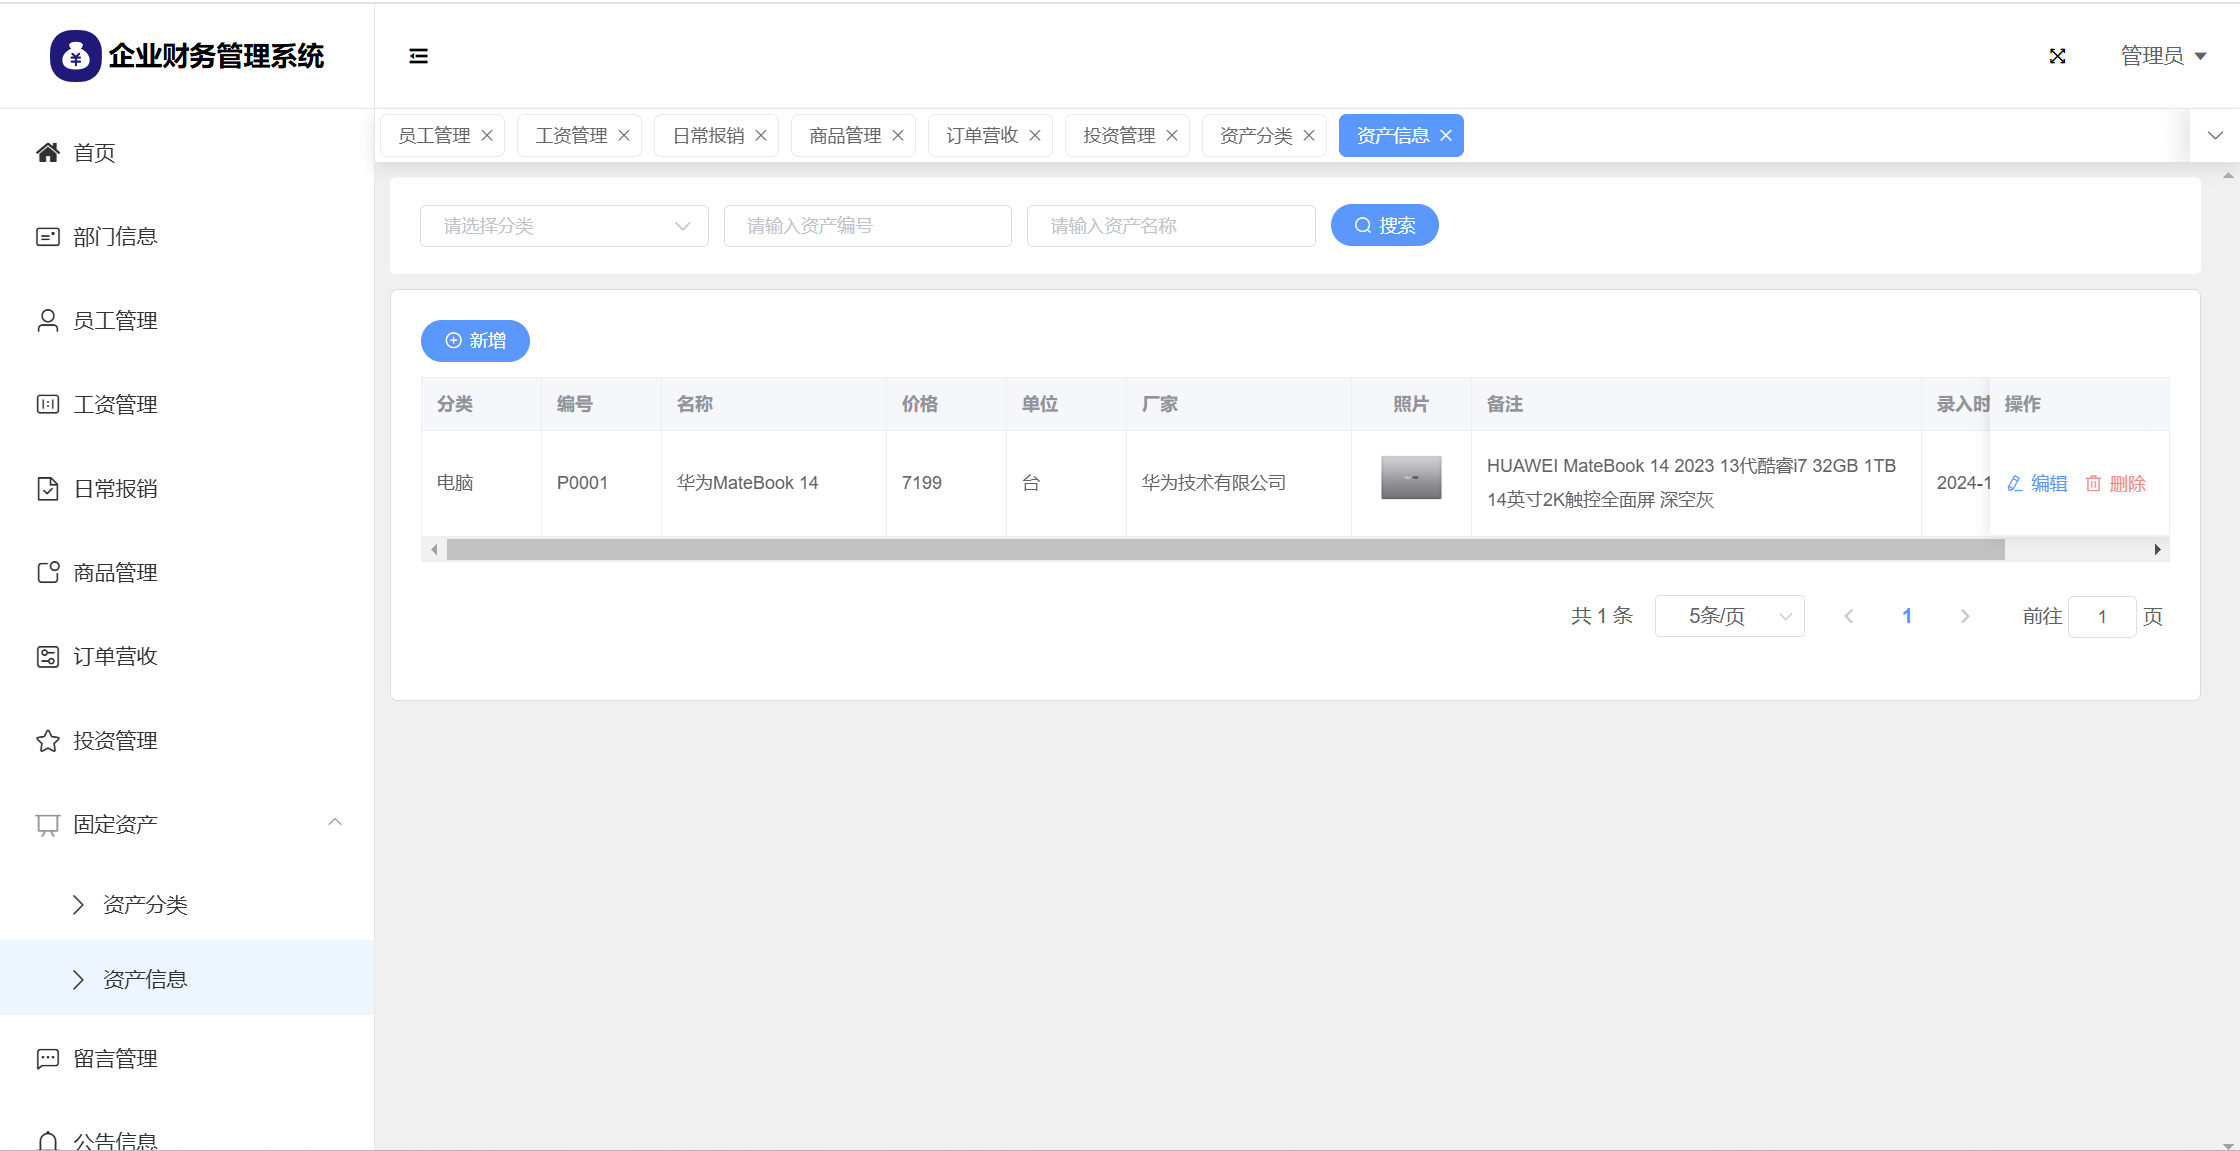The height and width of the screenshot is (1151, 2240).
Task: Close the 员工管理 tab
Action: (487, 136)
